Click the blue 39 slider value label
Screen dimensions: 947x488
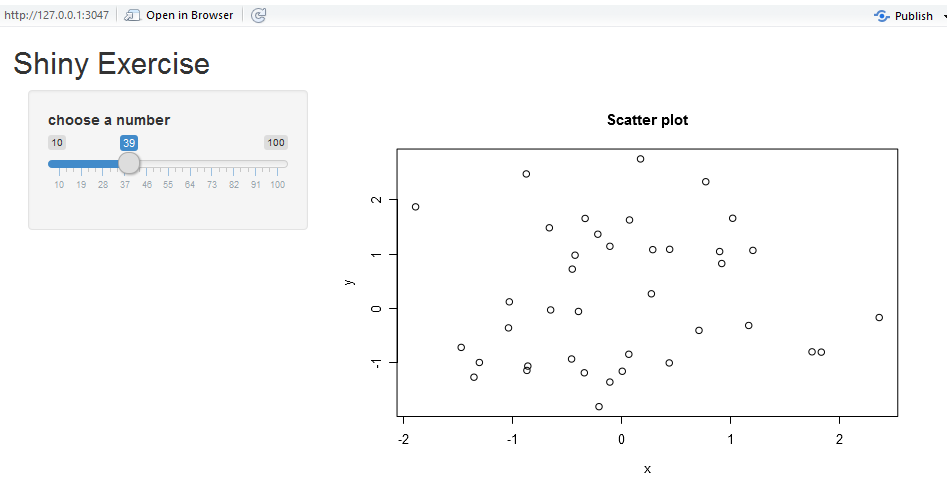129,143
